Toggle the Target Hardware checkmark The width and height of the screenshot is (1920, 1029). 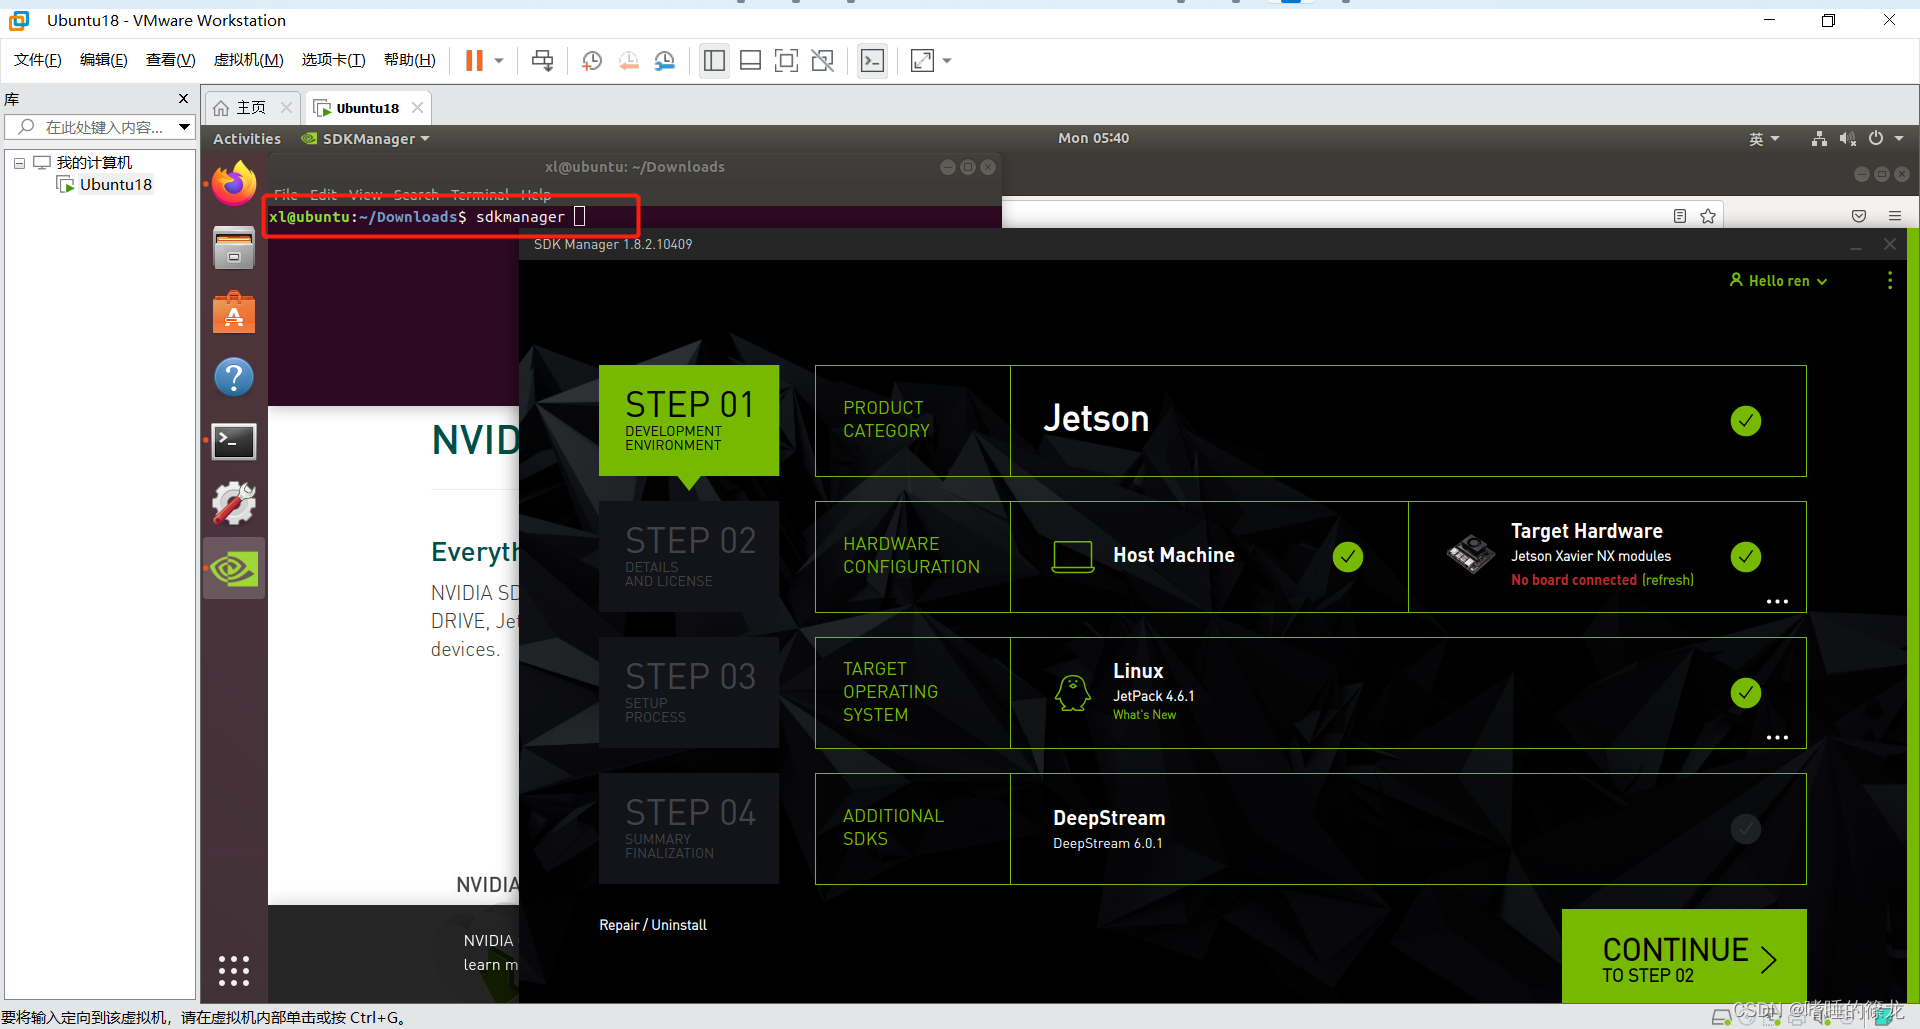pos(1746,557)
